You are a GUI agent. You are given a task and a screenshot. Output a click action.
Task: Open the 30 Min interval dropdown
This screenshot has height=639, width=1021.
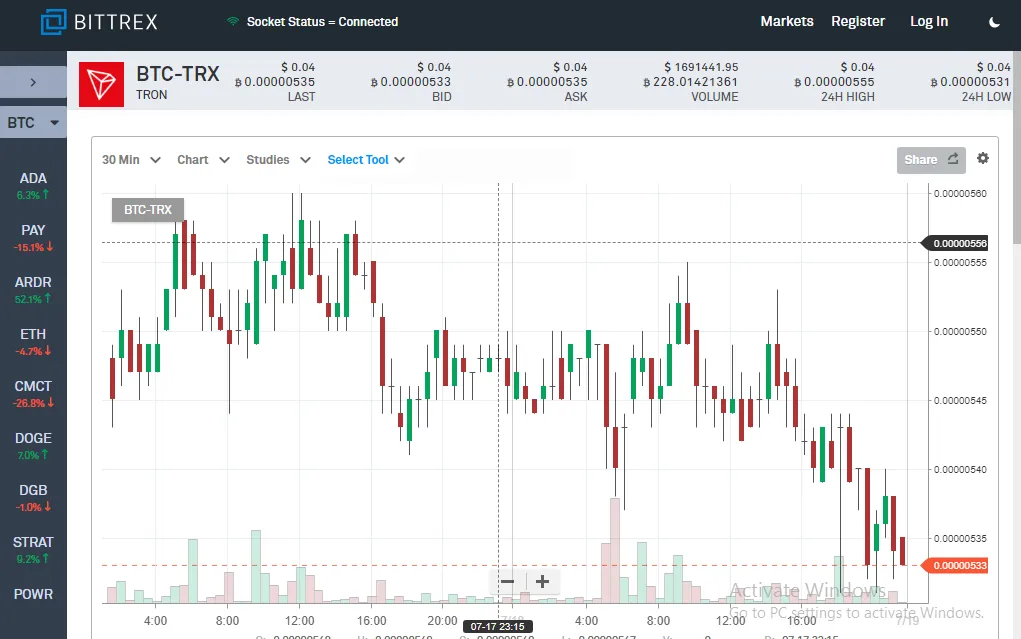131,160
